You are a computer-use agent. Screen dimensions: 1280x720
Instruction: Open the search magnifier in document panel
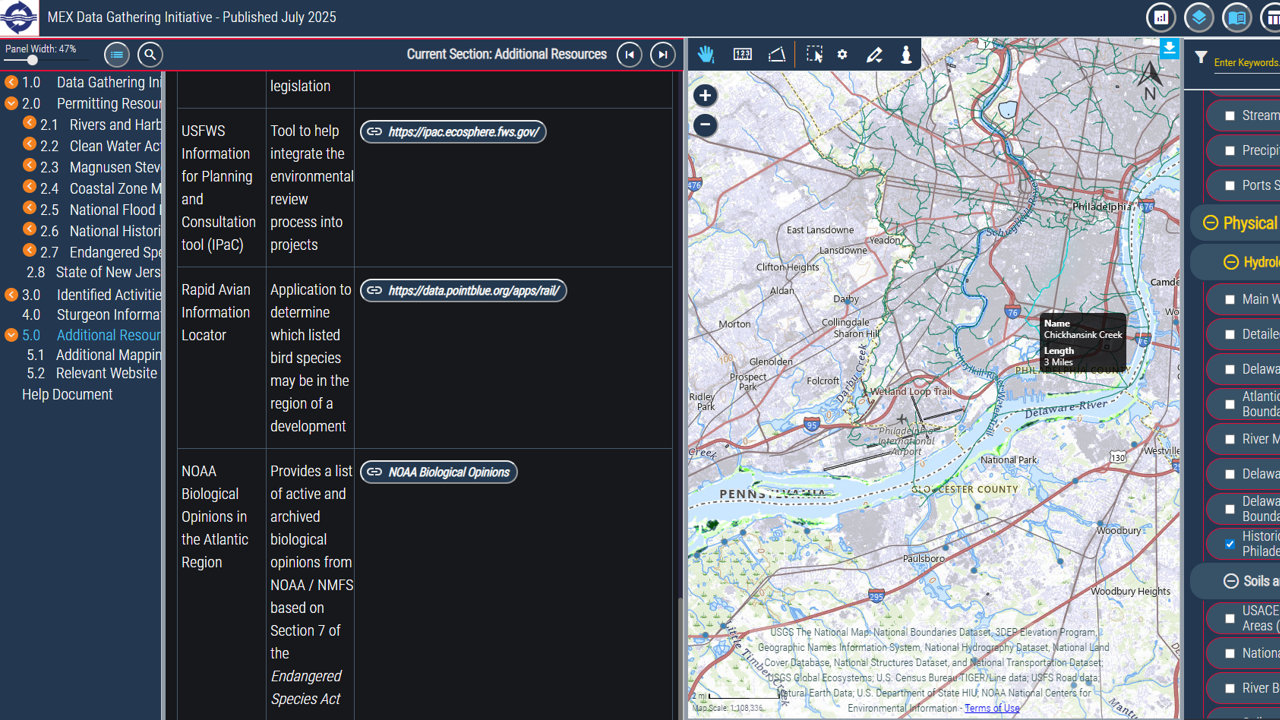pos(150,55)
